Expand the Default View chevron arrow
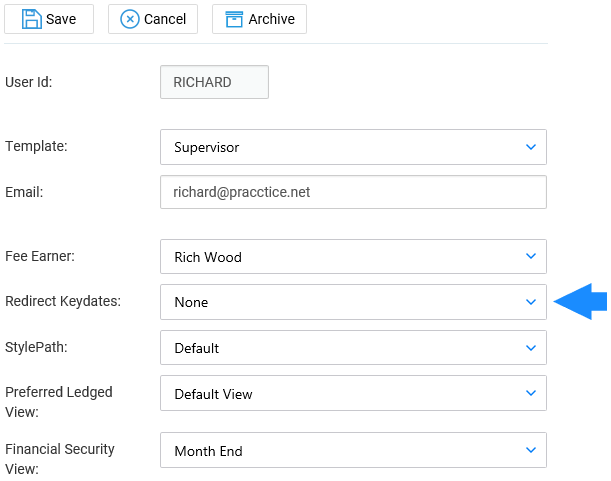 [x=531, y=393]
